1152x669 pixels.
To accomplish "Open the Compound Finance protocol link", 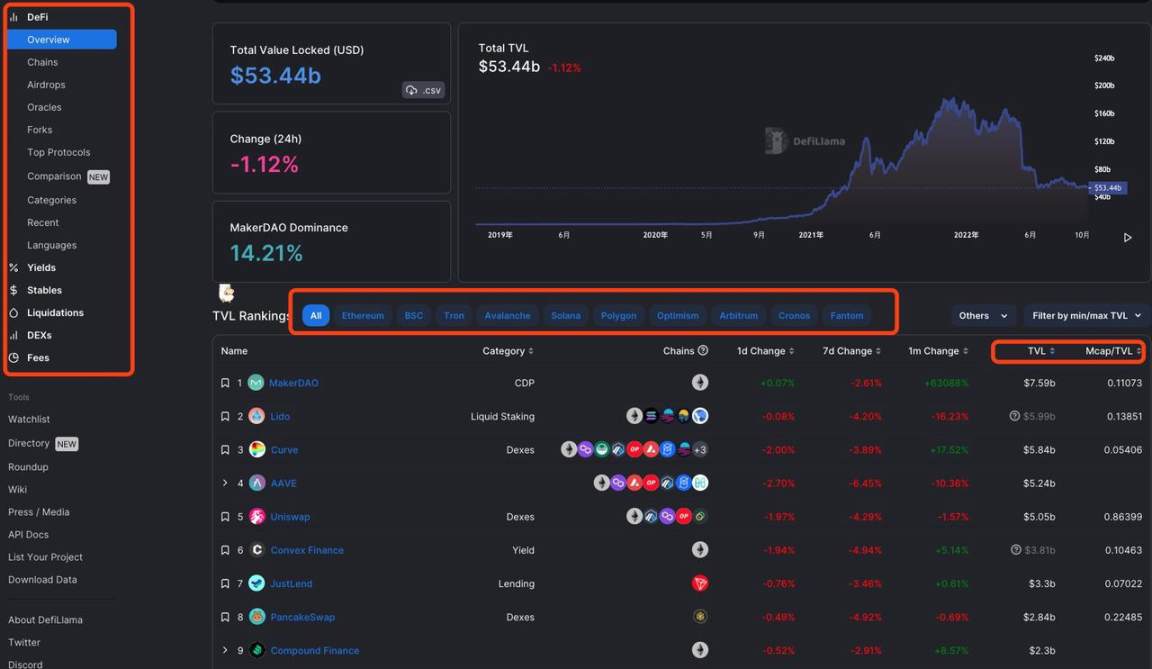I will coord(314,651).
